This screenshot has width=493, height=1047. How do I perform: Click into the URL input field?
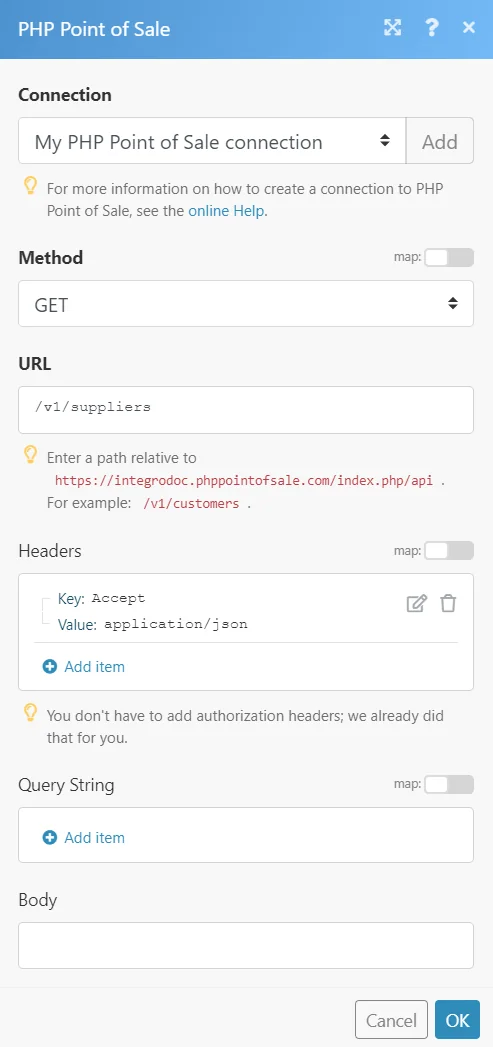pos(246,410)
